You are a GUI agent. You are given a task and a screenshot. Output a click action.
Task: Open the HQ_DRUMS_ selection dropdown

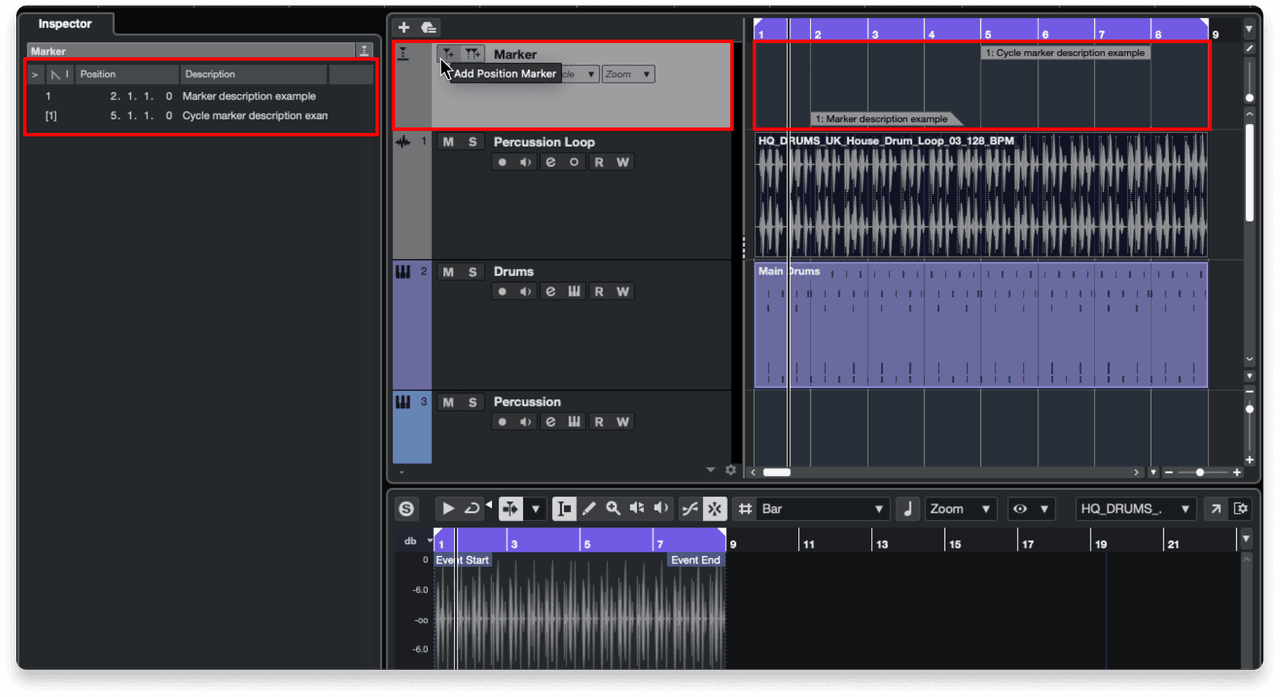pyautogui.click(x=1135, y=508)
